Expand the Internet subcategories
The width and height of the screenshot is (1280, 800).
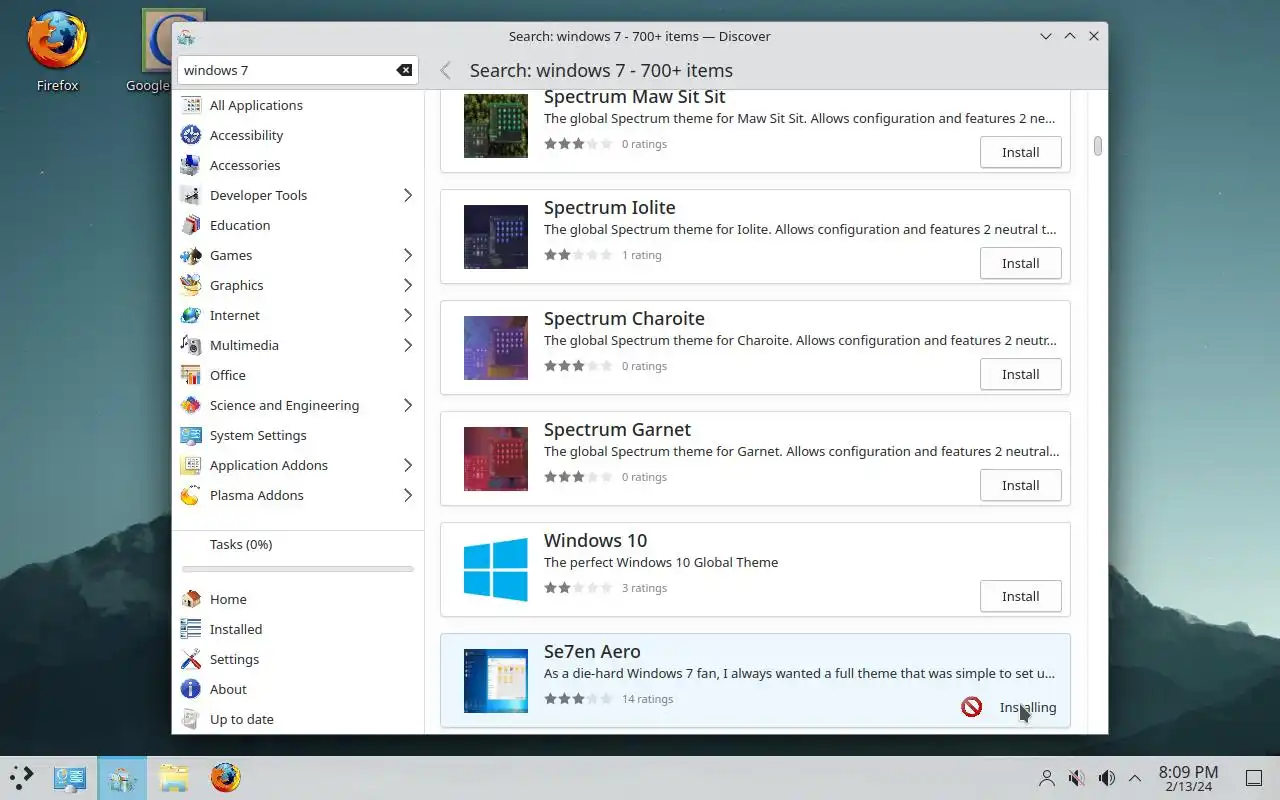408,315
